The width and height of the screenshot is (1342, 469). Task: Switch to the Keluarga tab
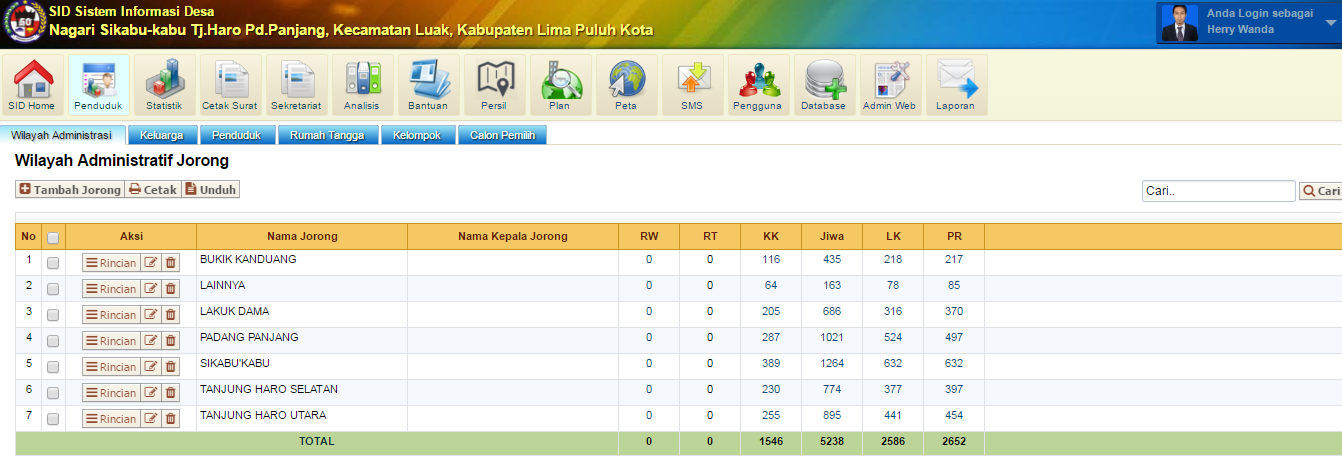coord(162,135)
